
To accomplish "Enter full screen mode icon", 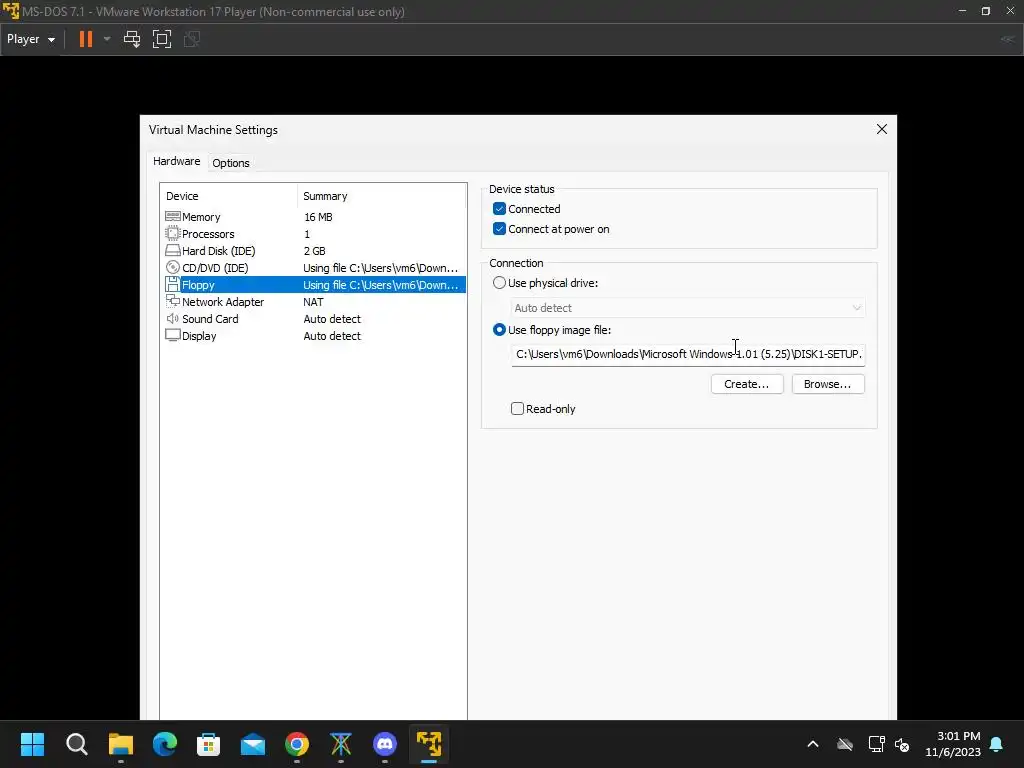I will (x=162, y=39).
